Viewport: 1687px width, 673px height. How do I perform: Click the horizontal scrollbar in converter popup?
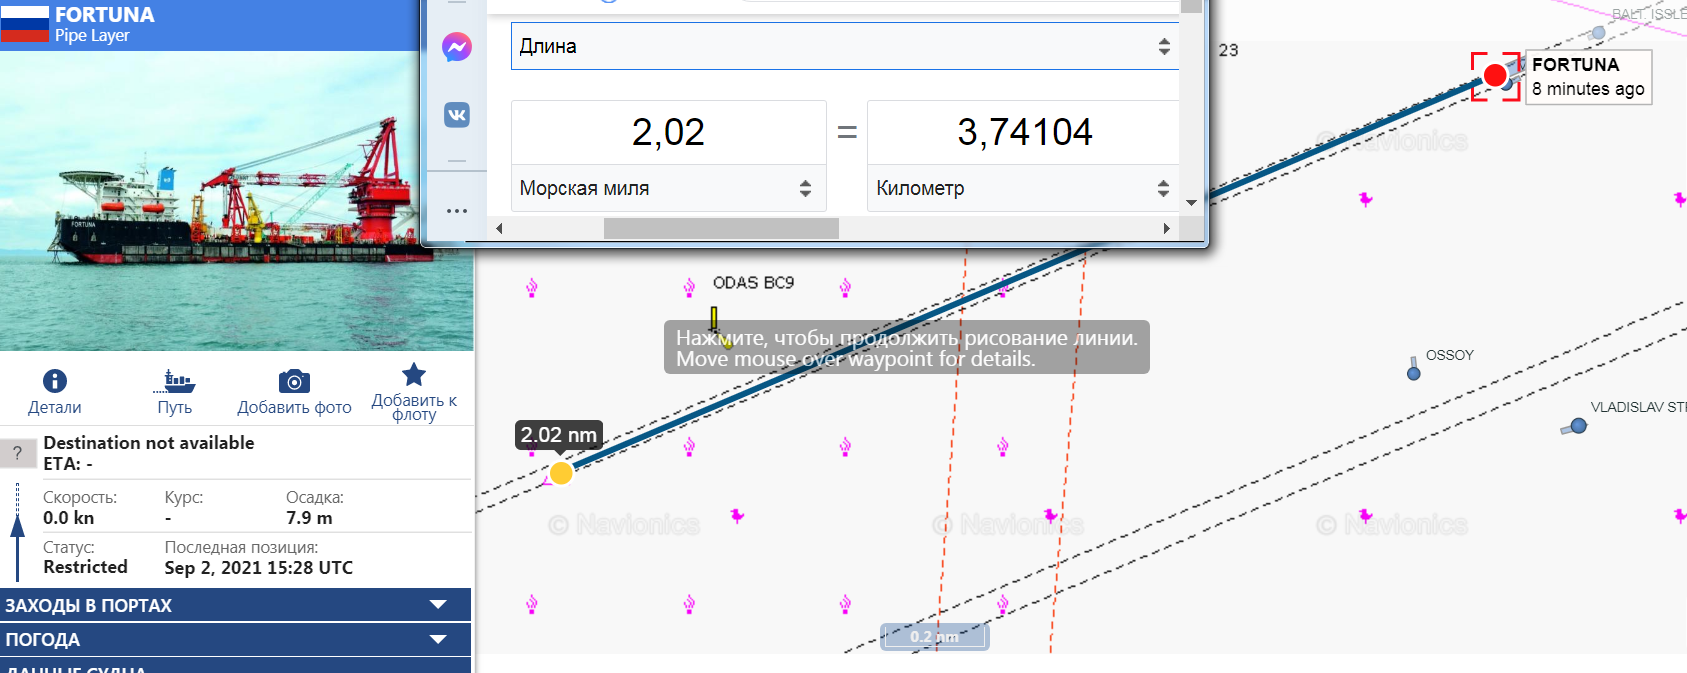721,229
